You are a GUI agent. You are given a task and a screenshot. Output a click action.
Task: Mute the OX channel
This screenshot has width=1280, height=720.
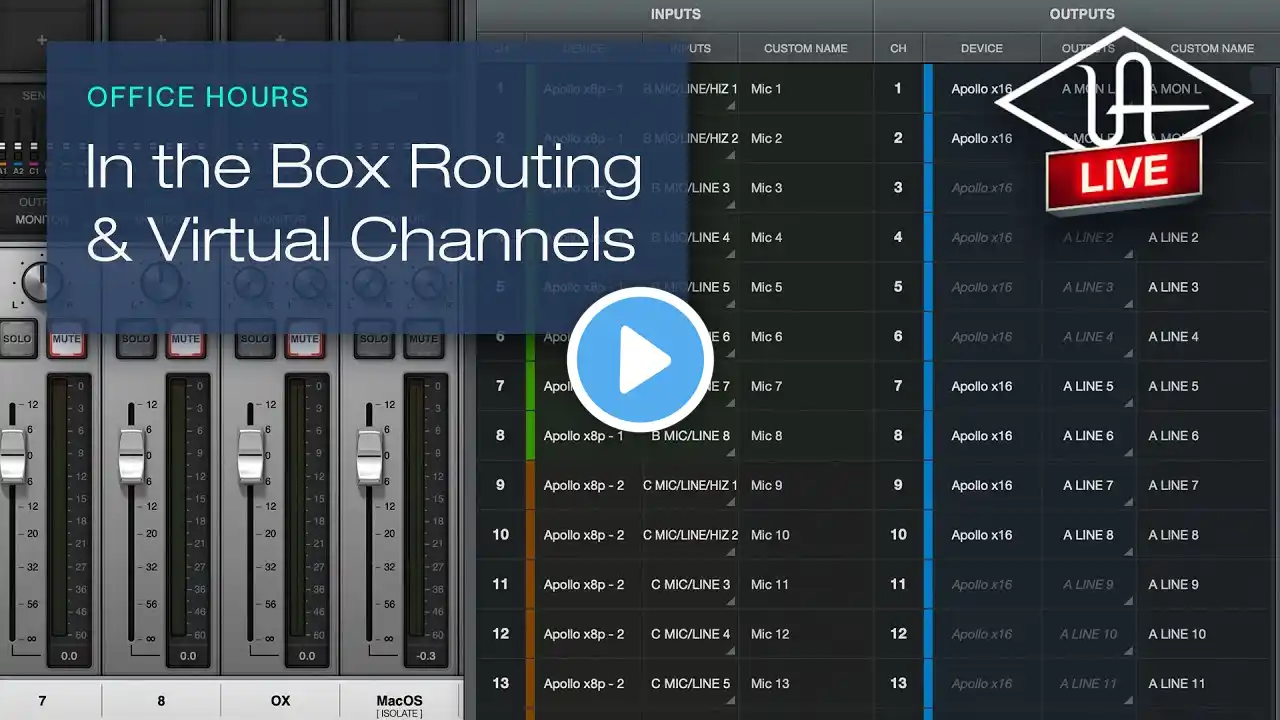click(304, 339)
